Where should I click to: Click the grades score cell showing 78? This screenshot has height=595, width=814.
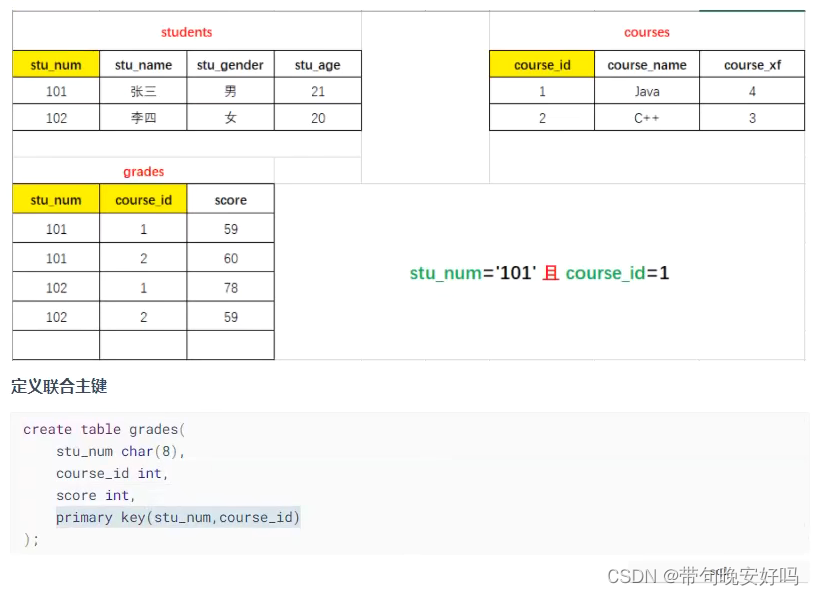(230, 287)
